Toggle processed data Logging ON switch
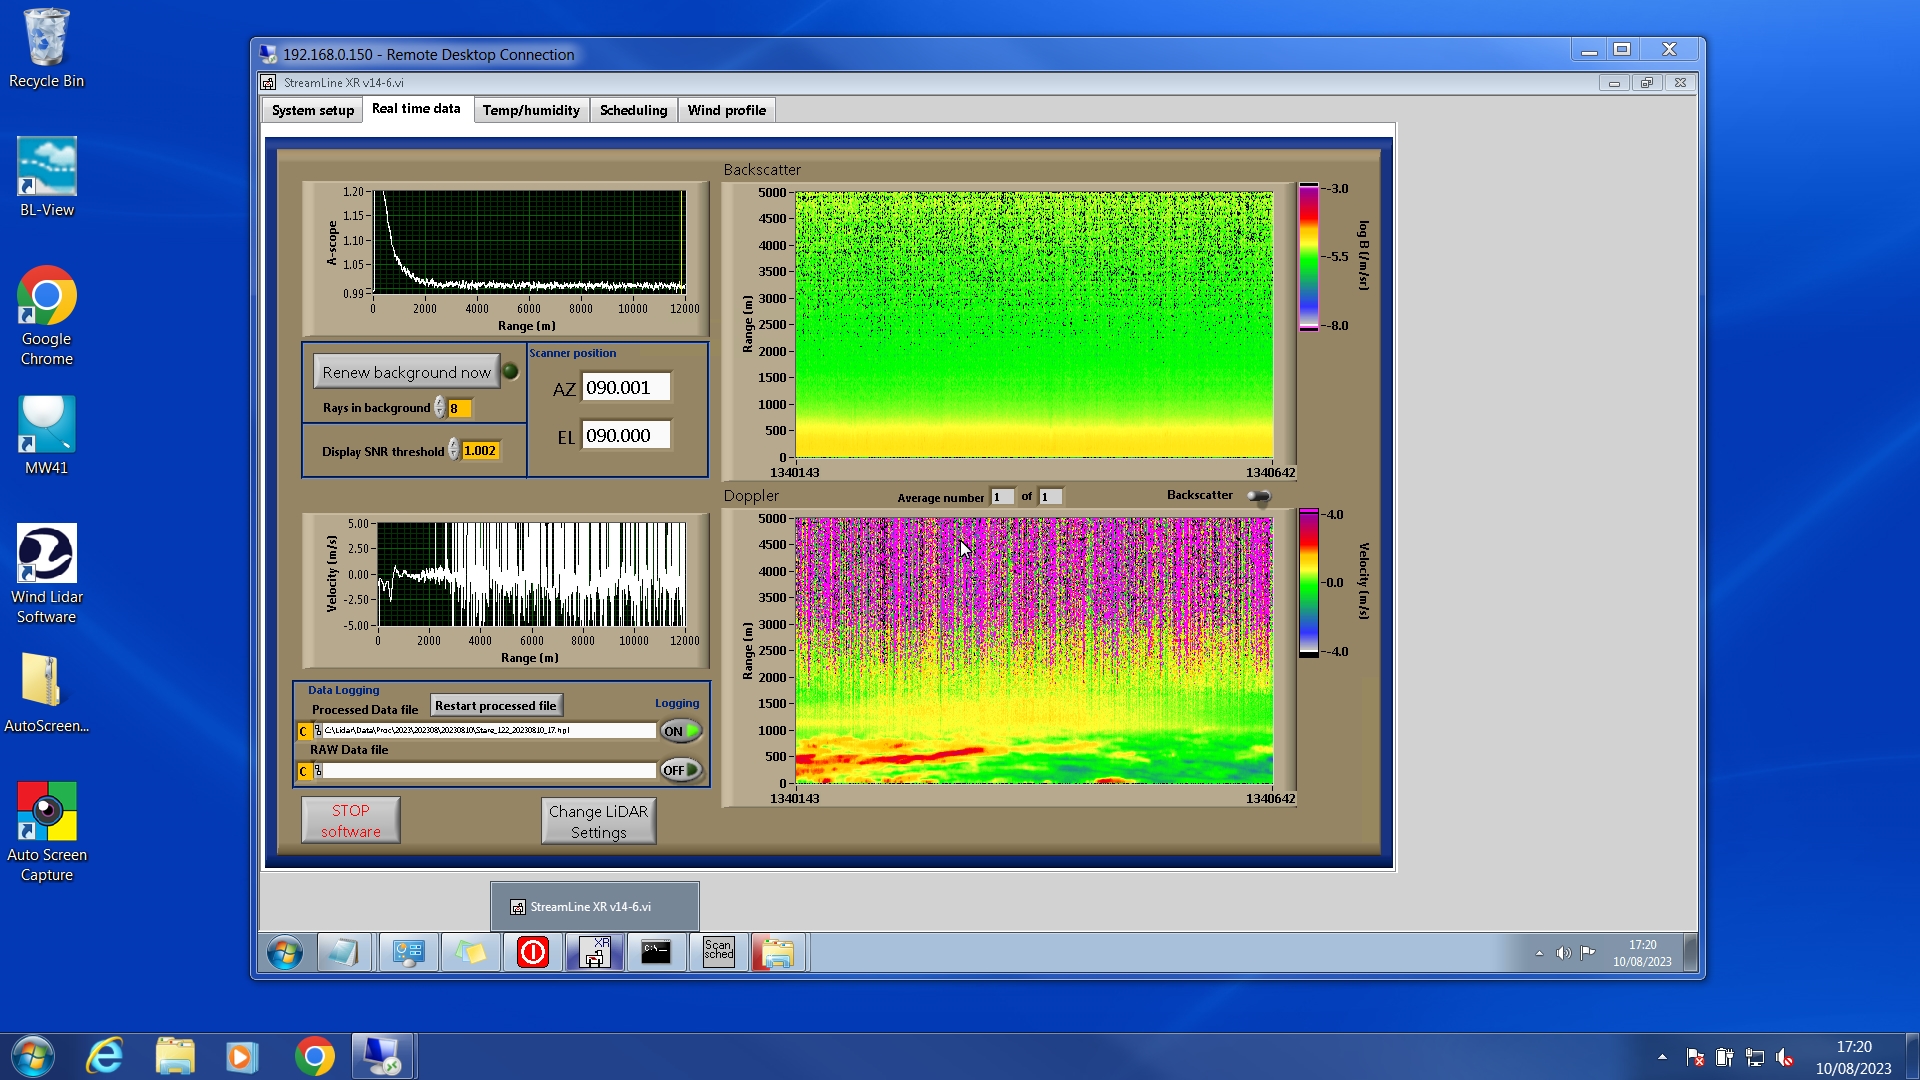This screenshot has width=1920, height=1080. point(681,731)
